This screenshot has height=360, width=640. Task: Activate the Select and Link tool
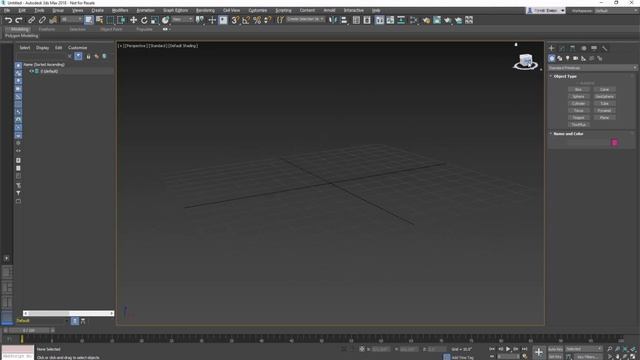tap(31, 20)
